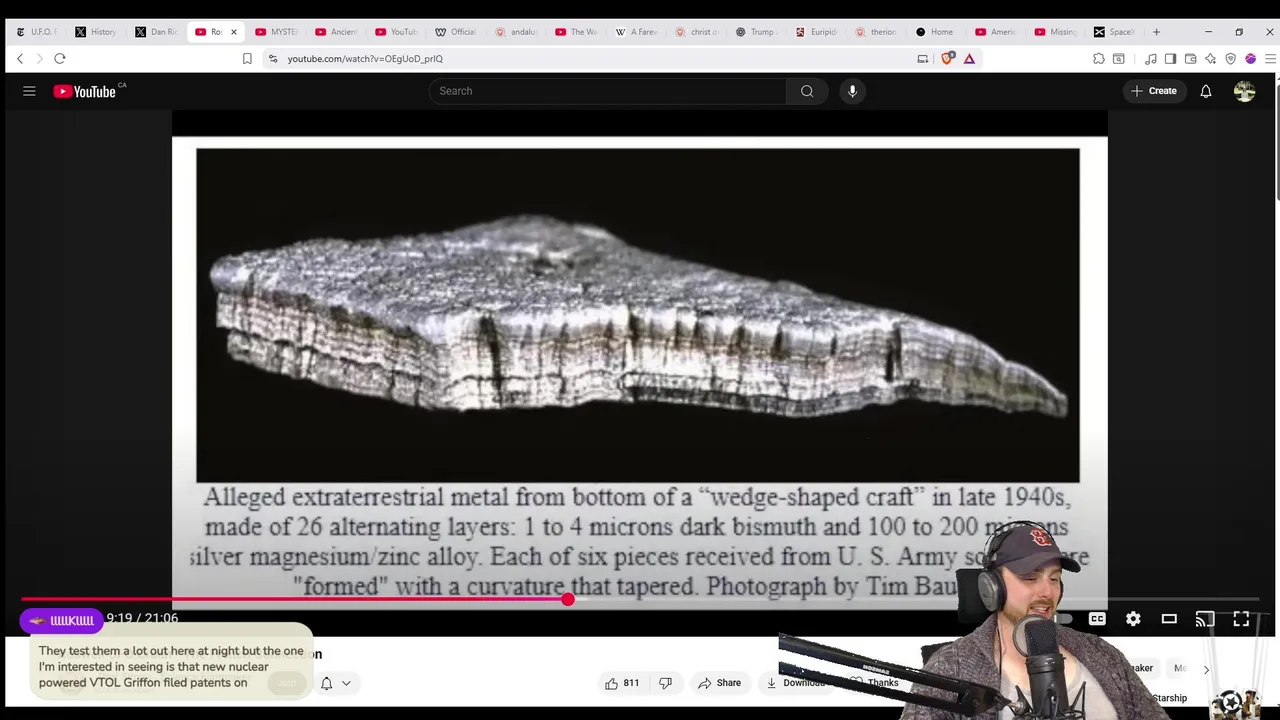
Task: Click the search magnifier button
Action: (807, 91)
